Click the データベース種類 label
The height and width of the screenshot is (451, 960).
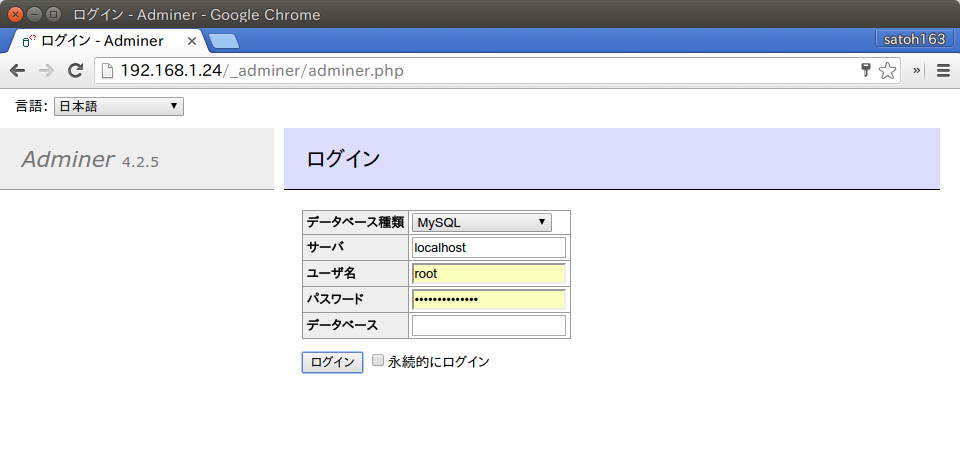click(x=355, y=222)
